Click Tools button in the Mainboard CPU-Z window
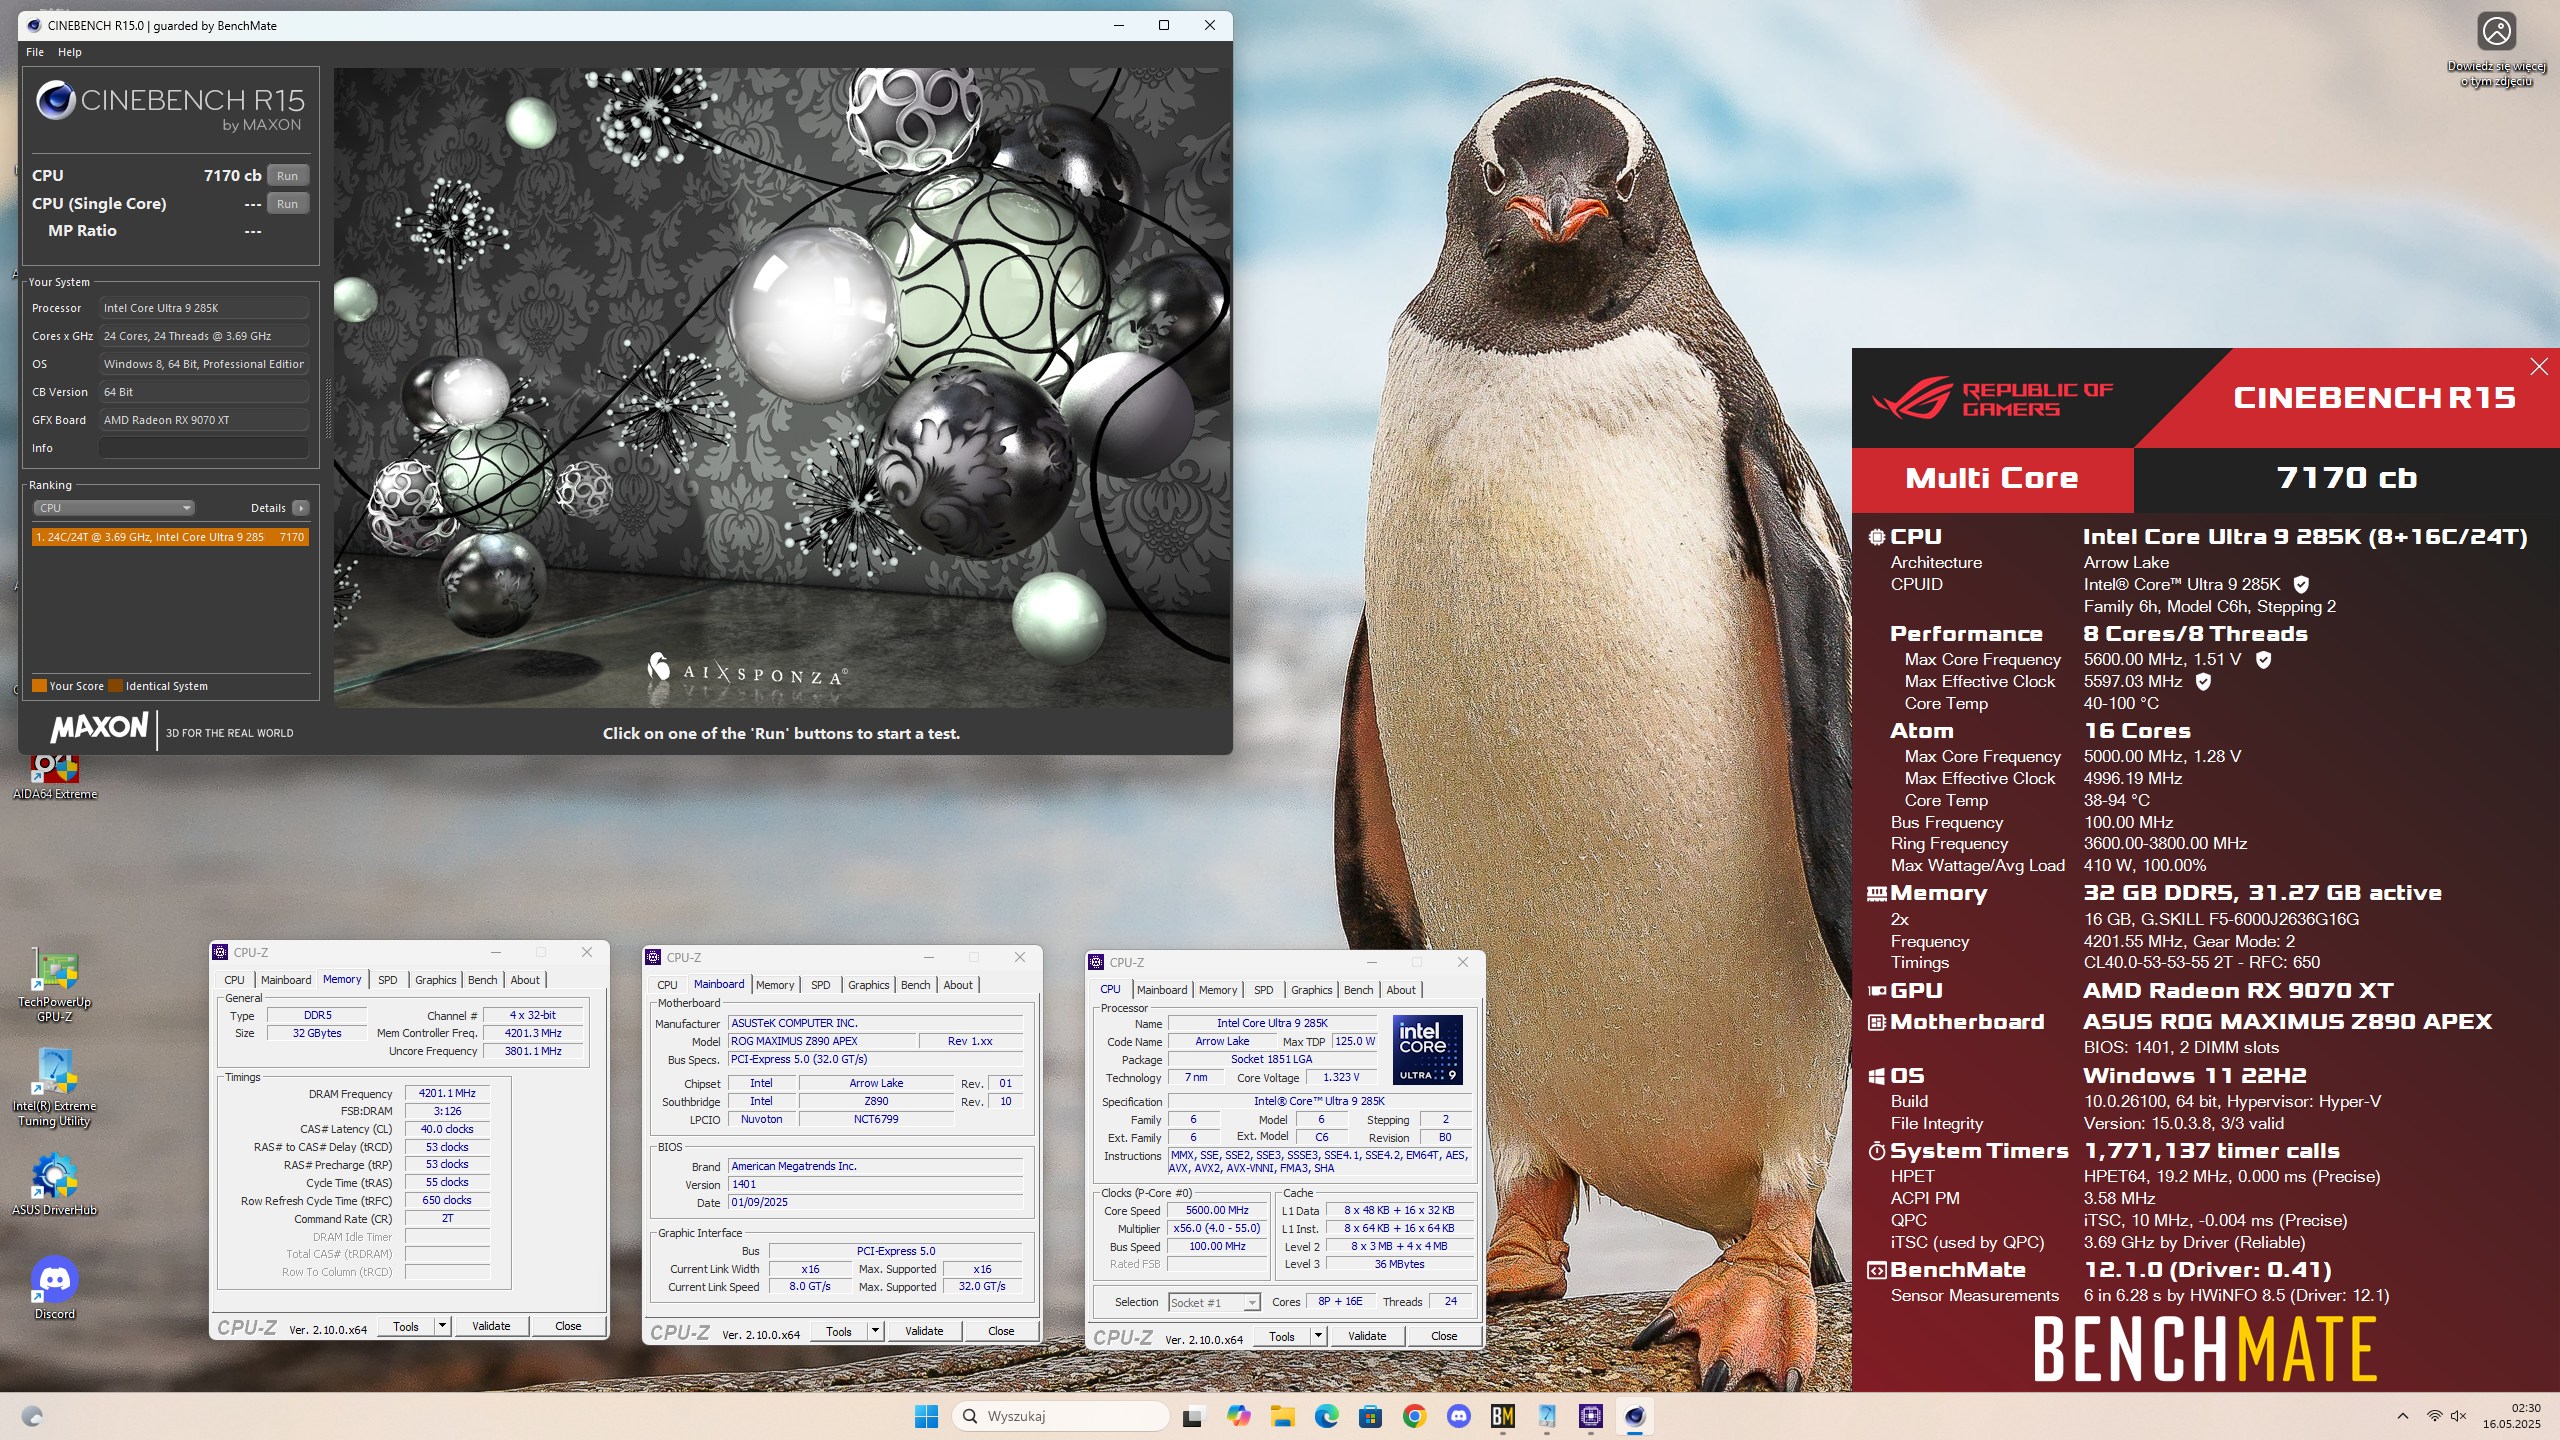2560x1440 pixels. 839,1331
